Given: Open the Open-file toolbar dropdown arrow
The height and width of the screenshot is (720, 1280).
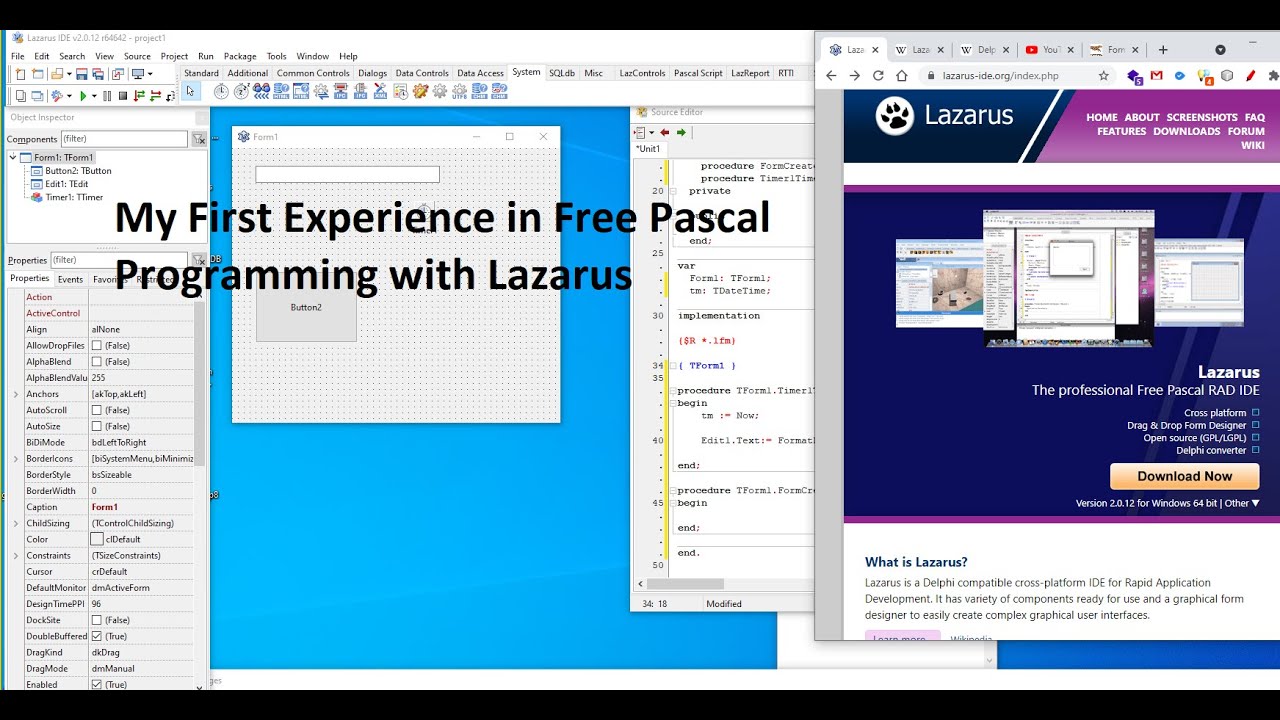Looking at the screenshot, I should coord(68,74).
